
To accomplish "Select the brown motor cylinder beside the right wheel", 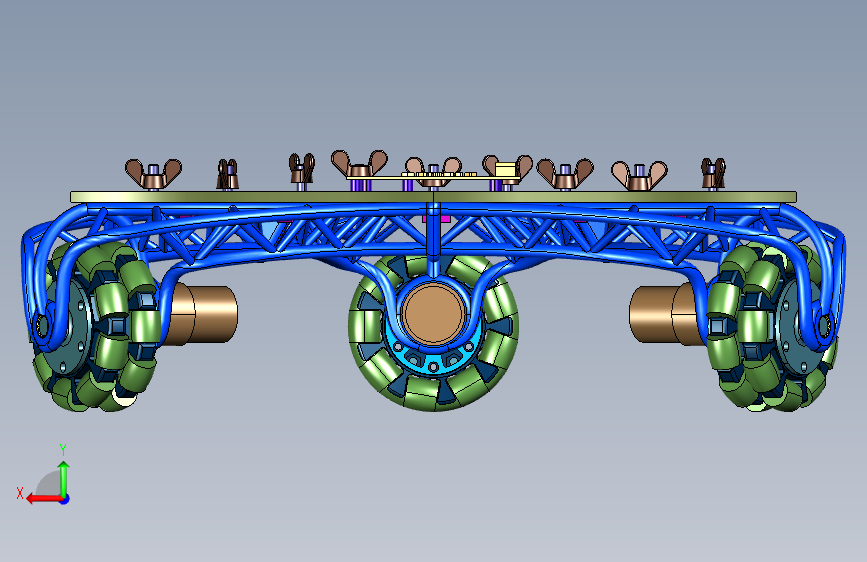I will pos(667,315).
